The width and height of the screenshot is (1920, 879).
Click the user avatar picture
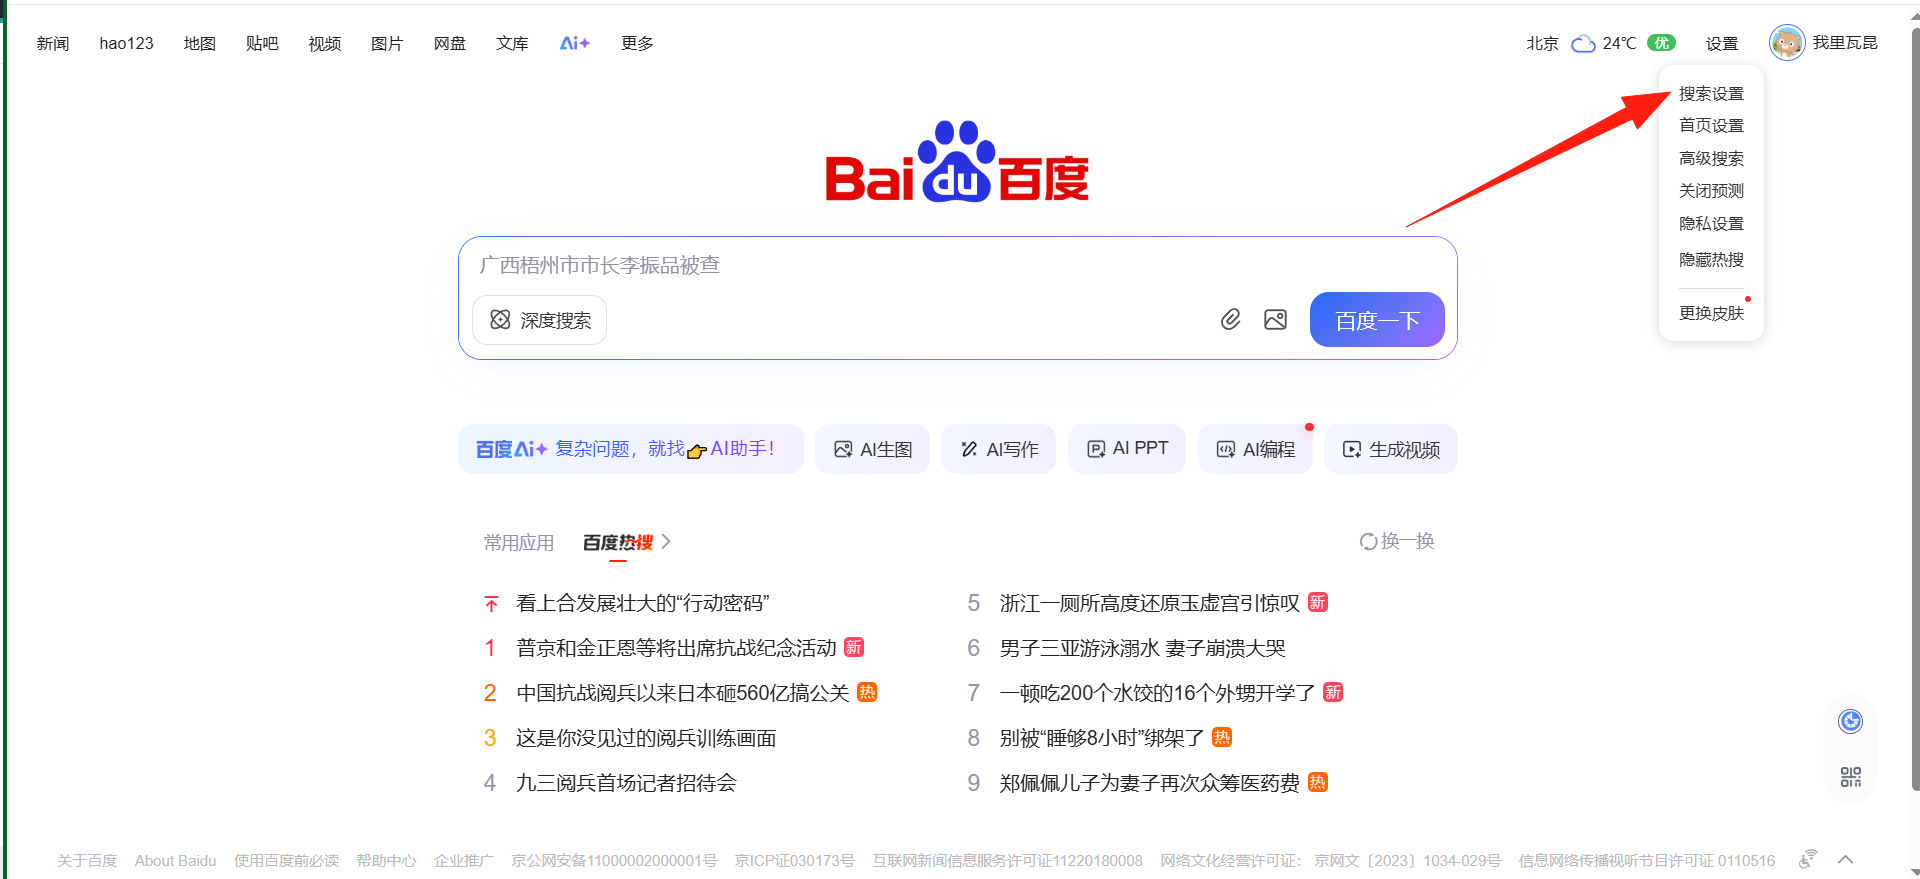[1786, 43]
